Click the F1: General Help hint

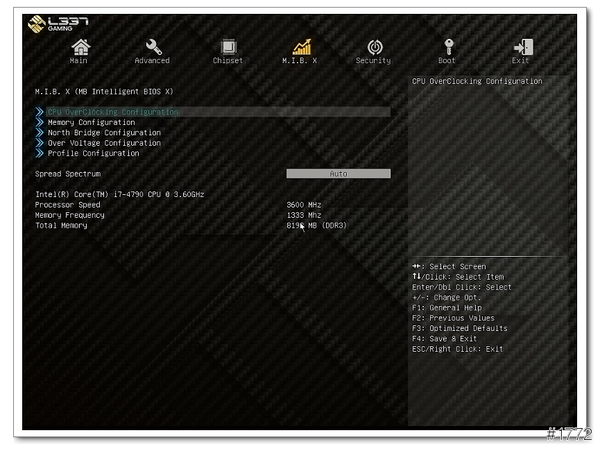pyautogui.click(x=447, y=308)
